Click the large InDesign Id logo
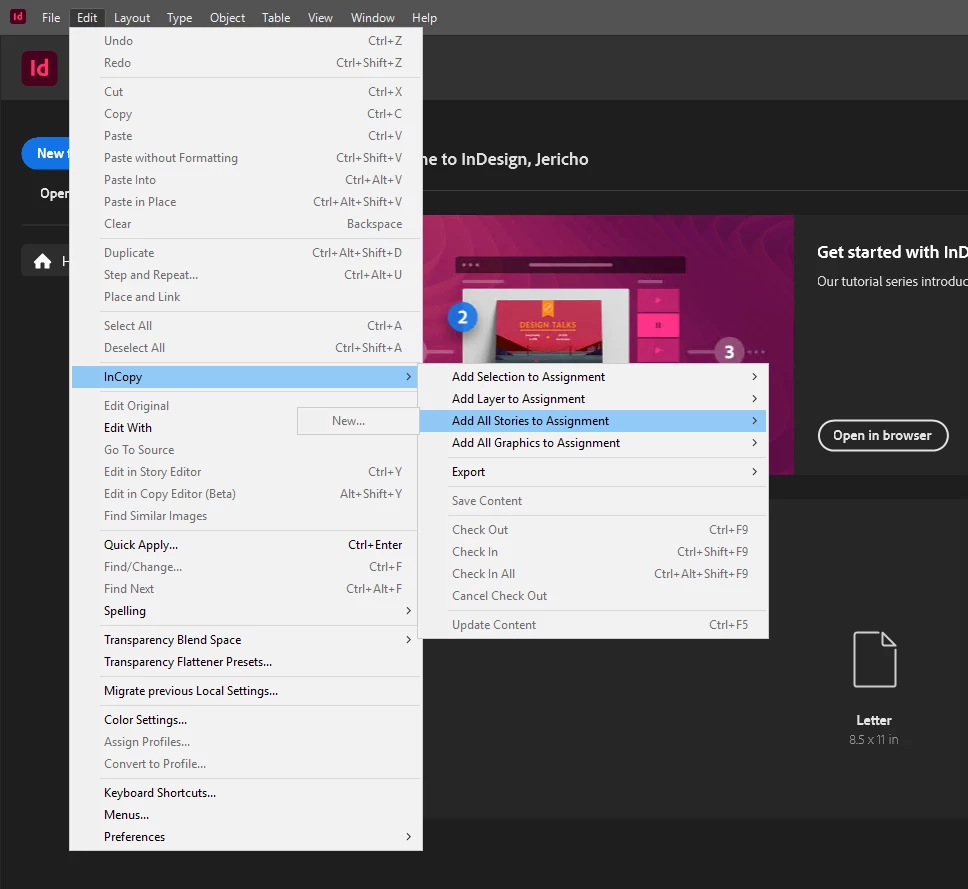968x889 pixels. 40,68
